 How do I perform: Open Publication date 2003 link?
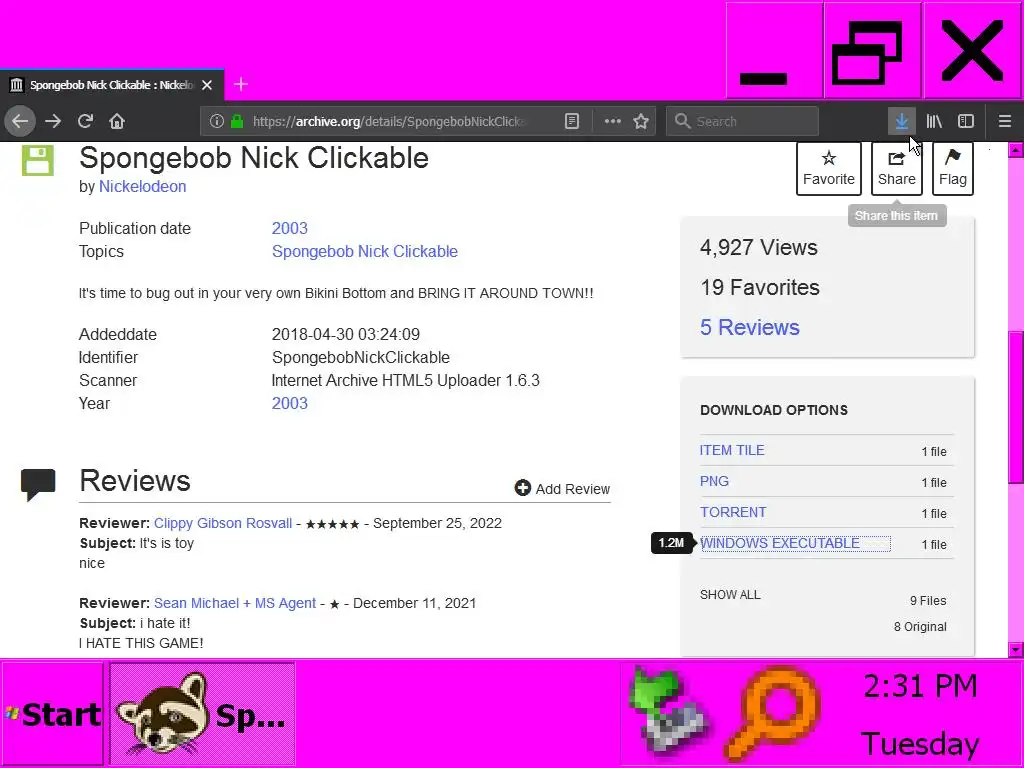[289, 229]
